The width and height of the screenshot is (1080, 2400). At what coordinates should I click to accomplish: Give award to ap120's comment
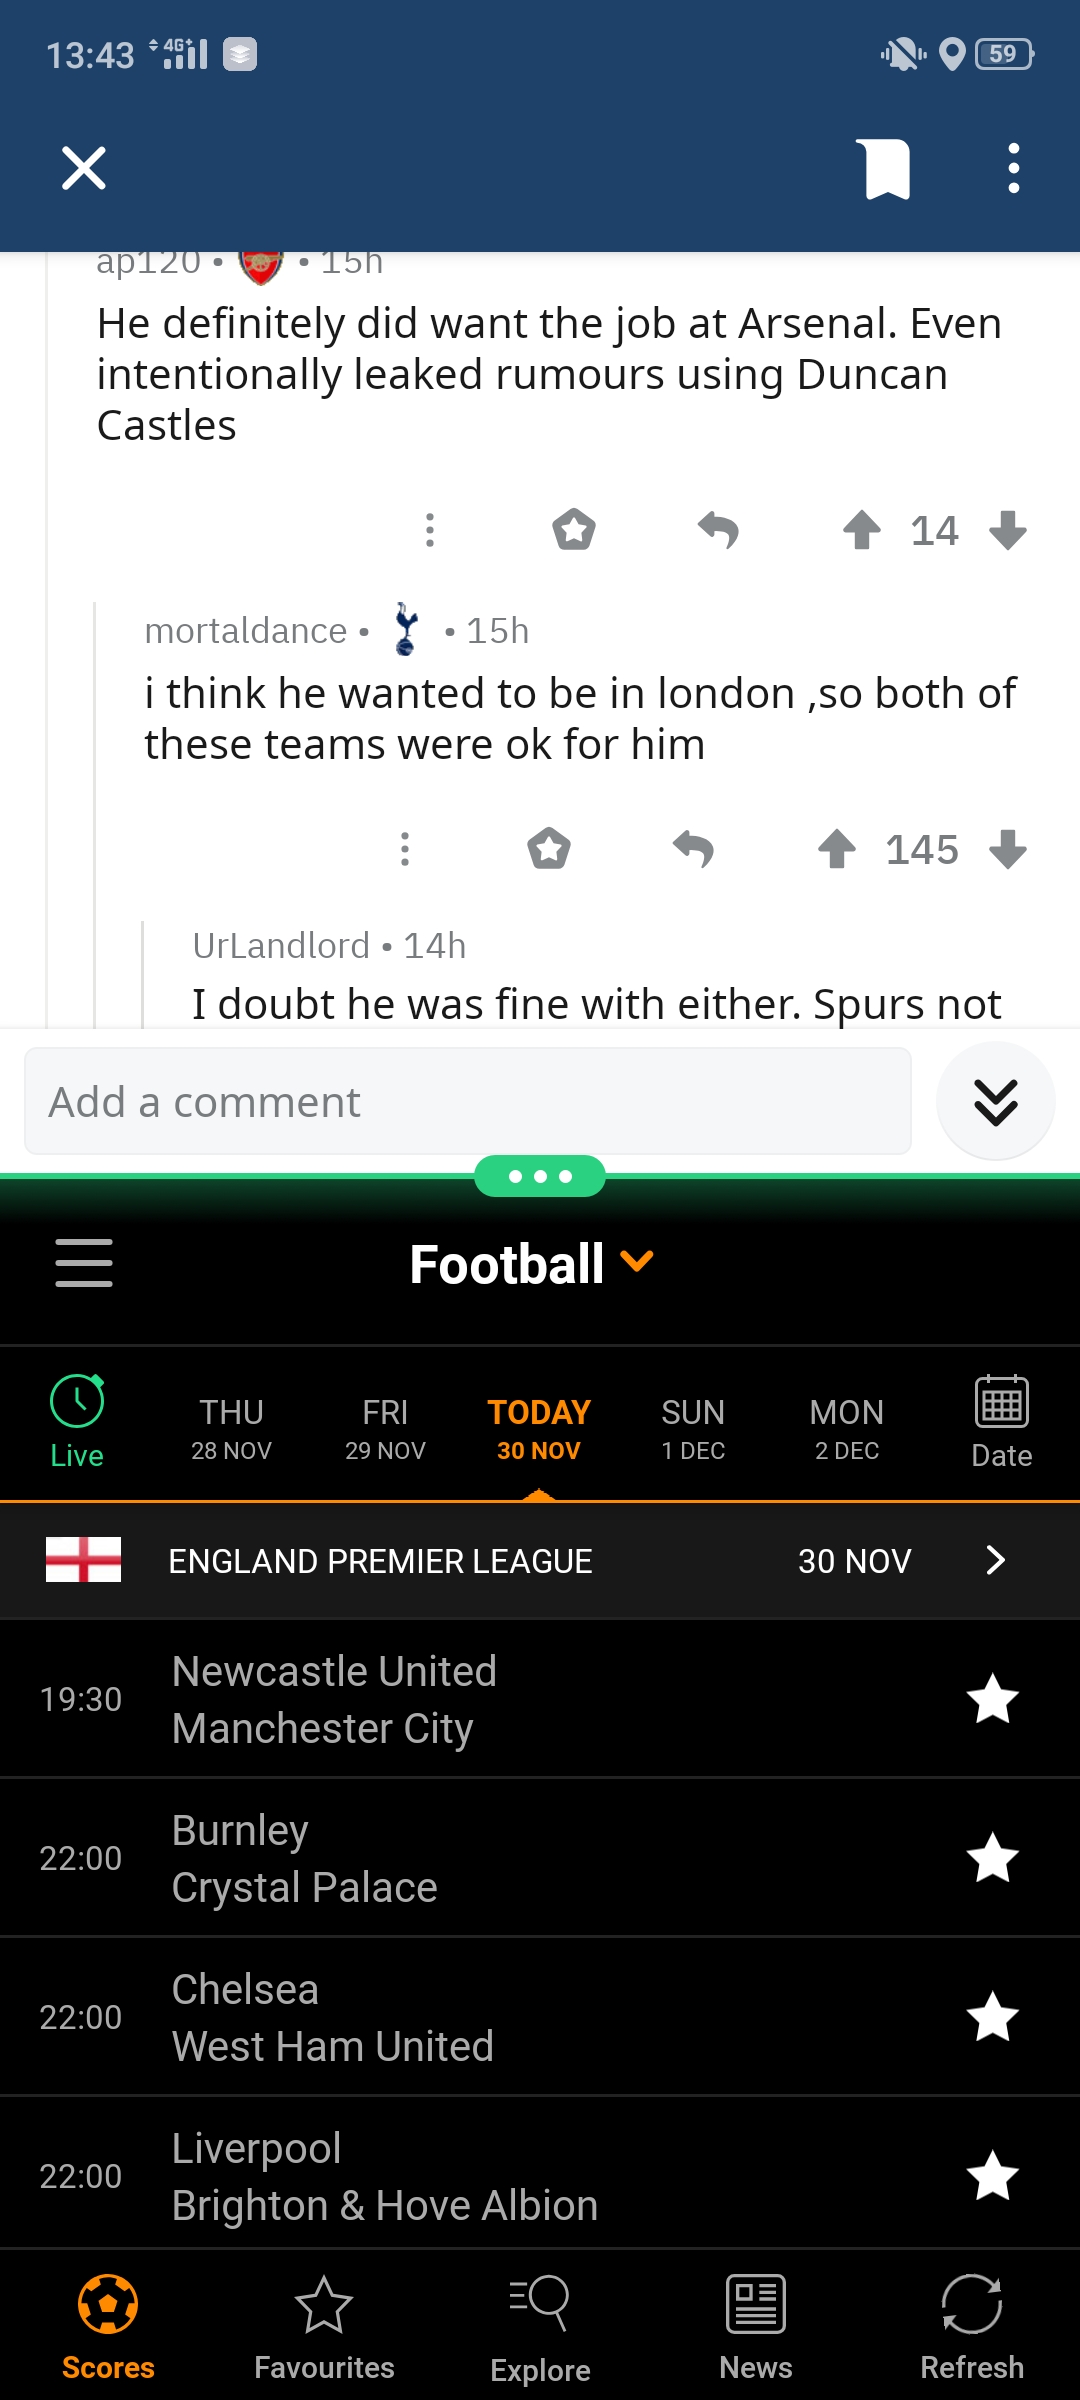pos(574,530)
